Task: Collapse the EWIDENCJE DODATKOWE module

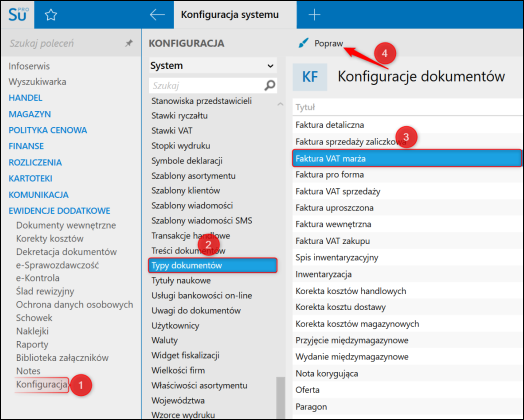Action: [59, 211]
